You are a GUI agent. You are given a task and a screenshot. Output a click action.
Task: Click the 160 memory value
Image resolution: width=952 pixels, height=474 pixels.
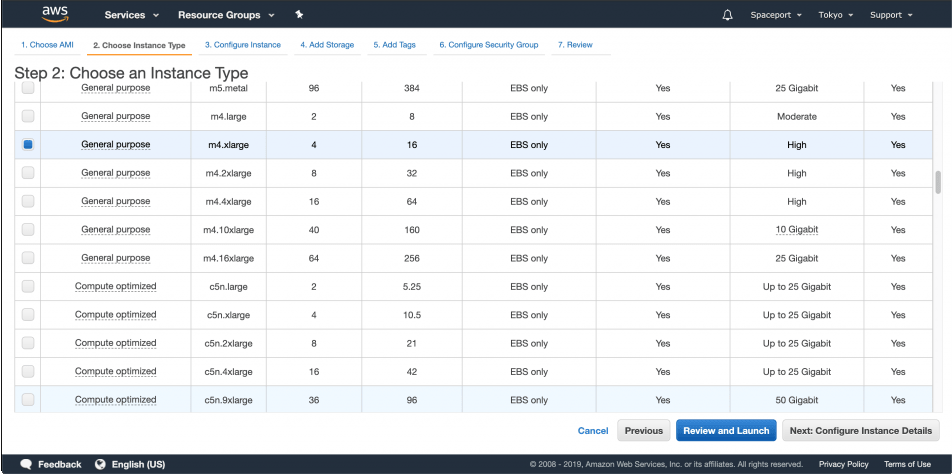click(412, 230)
